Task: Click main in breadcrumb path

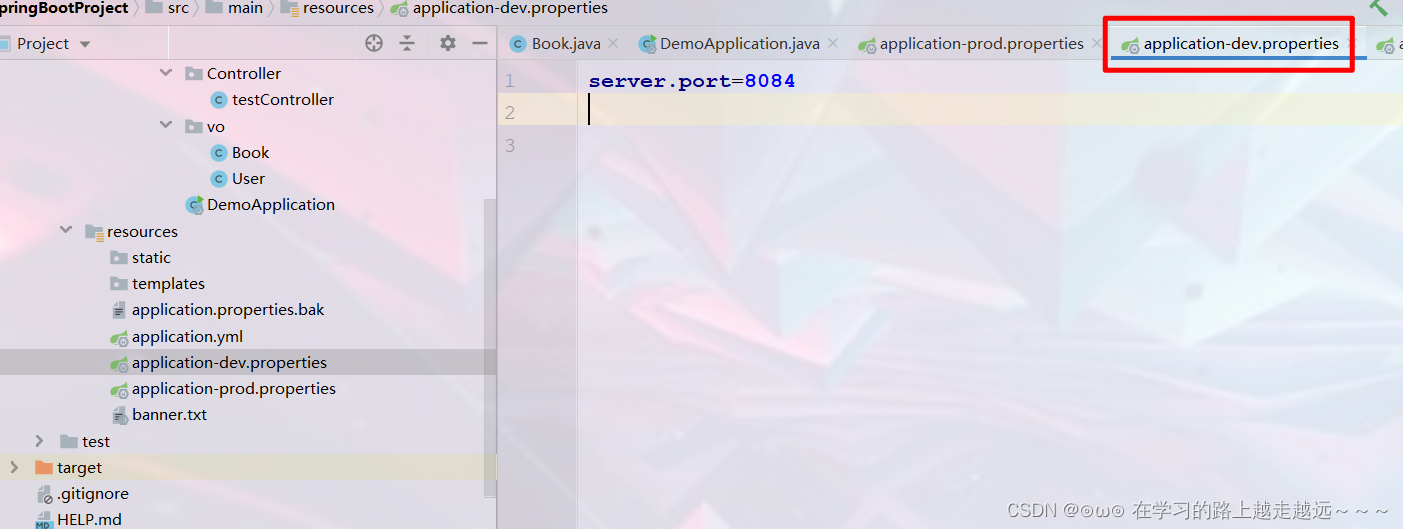Action: coord(244,8)
